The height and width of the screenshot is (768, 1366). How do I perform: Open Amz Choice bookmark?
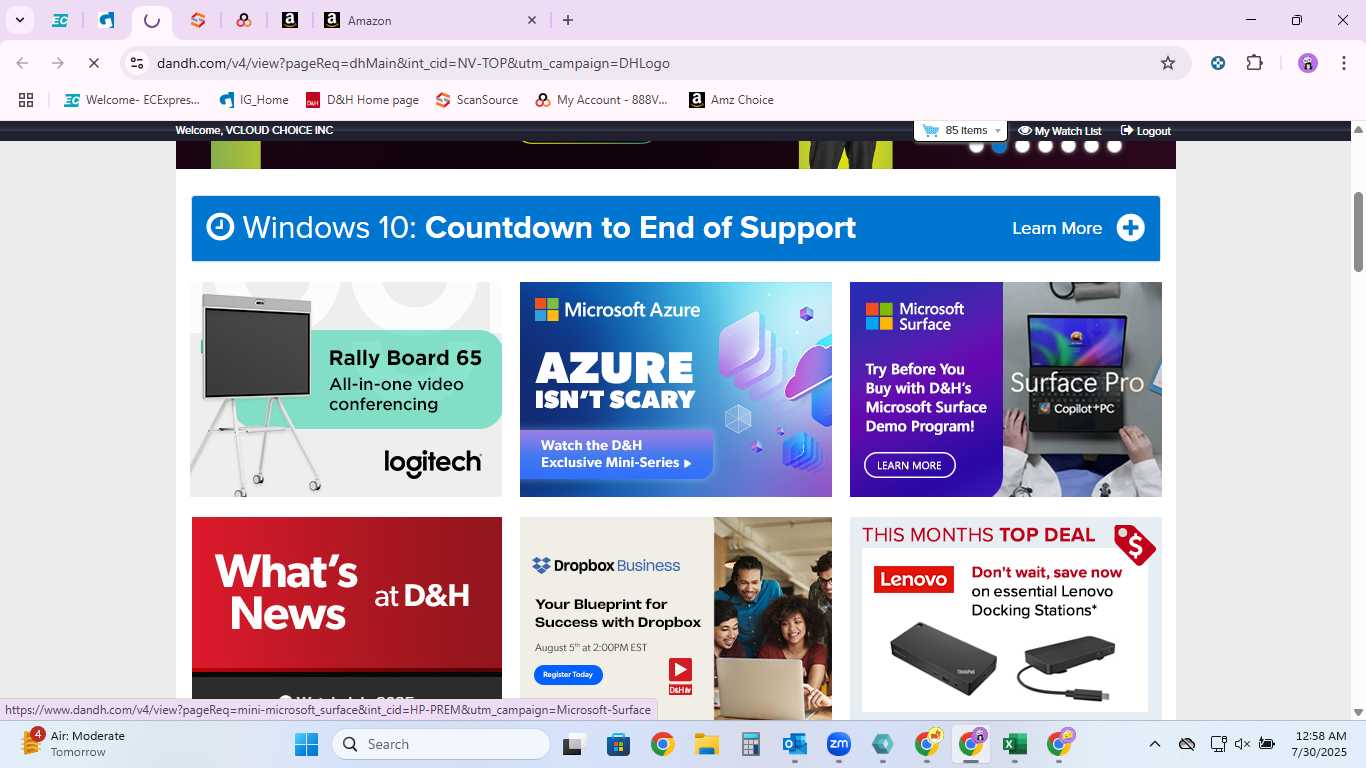coord(731,100)
